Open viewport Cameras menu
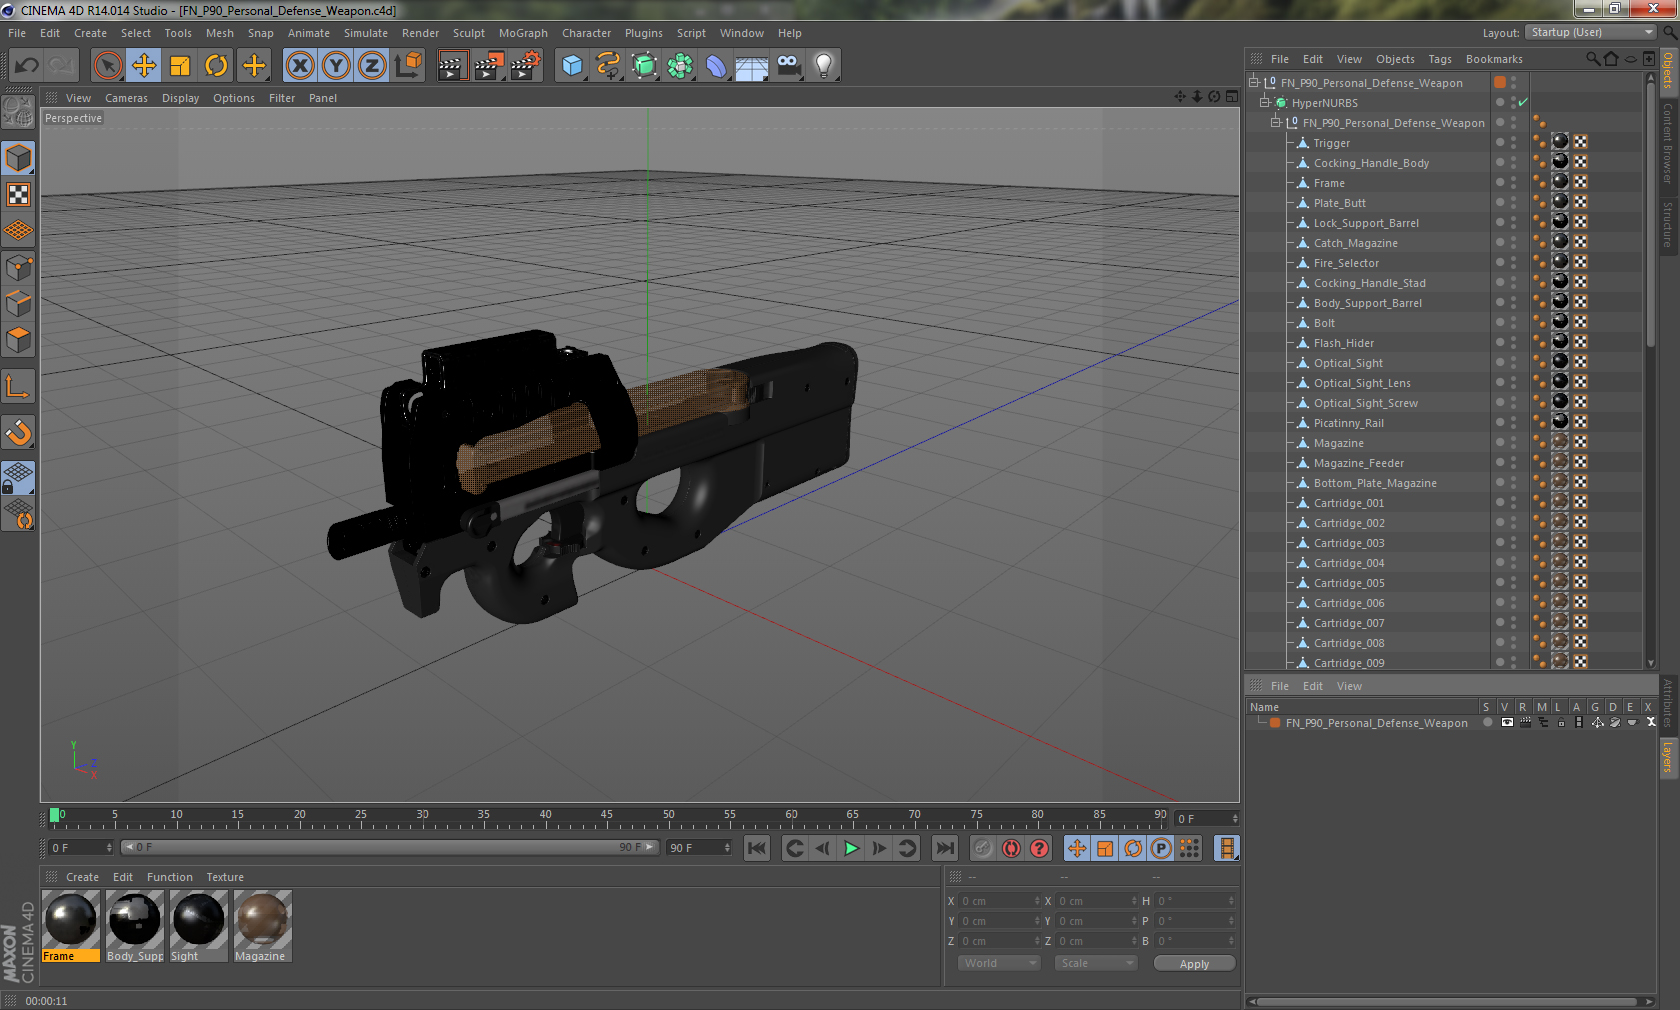The width and height of the screenshot is (1680, 1010). point(126,98)
